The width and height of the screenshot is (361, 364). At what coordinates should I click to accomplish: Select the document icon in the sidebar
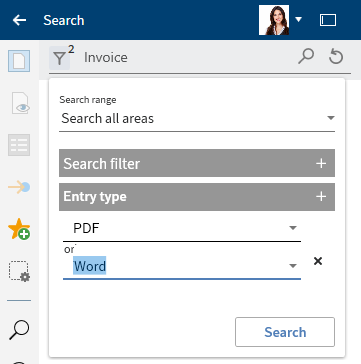(19, 61)
